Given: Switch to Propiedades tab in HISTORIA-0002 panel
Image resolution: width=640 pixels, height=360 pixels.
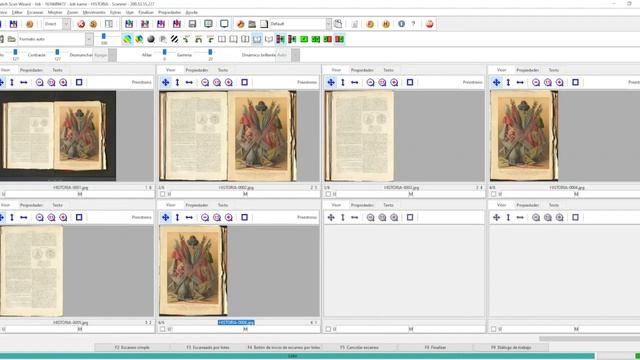Looking at the screenshot, I should click(197, 70).
